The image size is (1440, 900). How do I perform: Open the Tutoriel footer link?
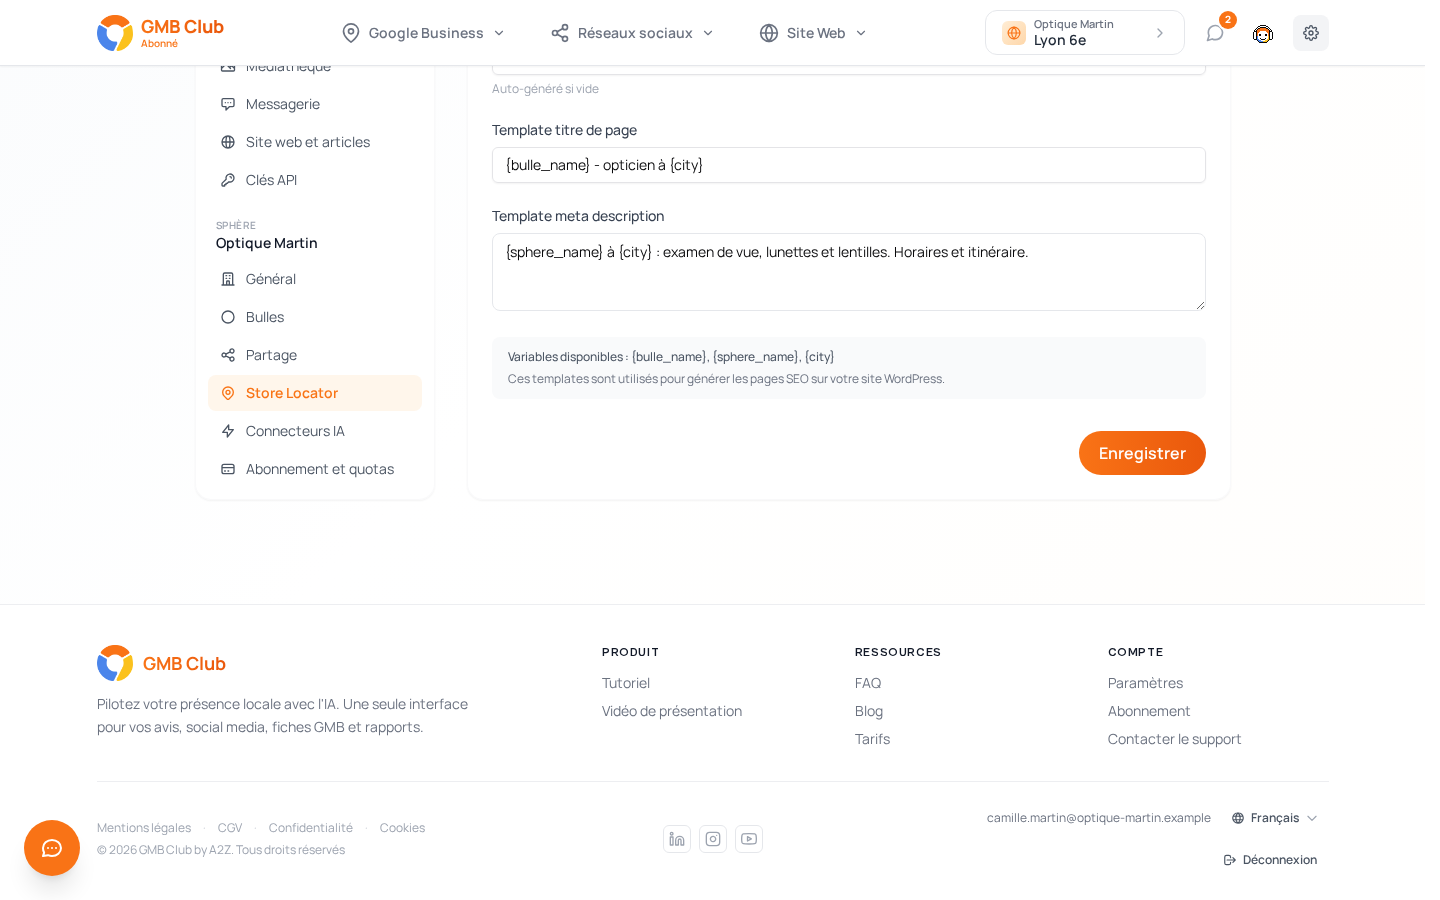point(626,683)
